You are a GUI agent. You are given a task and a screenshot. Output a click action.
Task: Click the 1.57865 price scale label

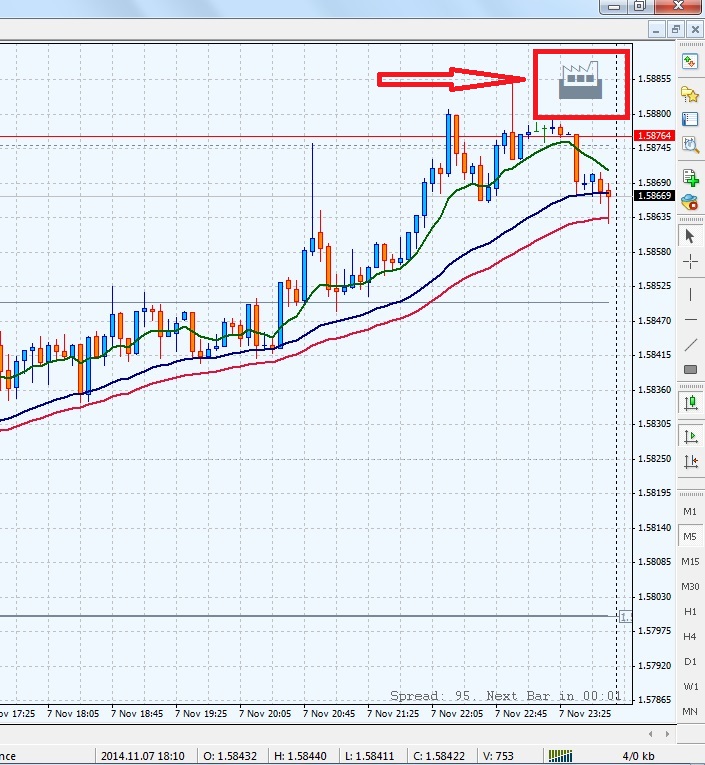click(x=655, y=700)
